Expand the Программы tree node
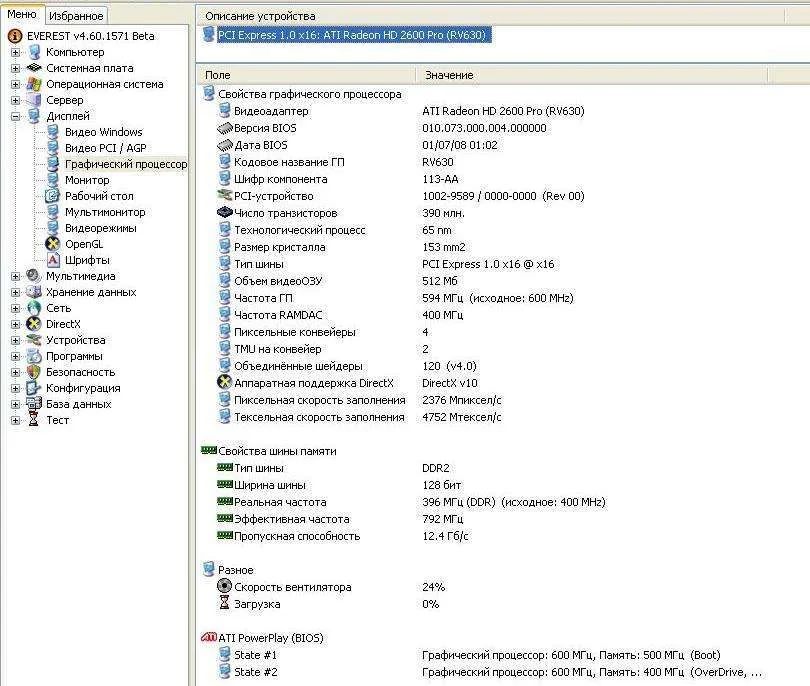The image size is (810, 686). click(x=15, y=356)
